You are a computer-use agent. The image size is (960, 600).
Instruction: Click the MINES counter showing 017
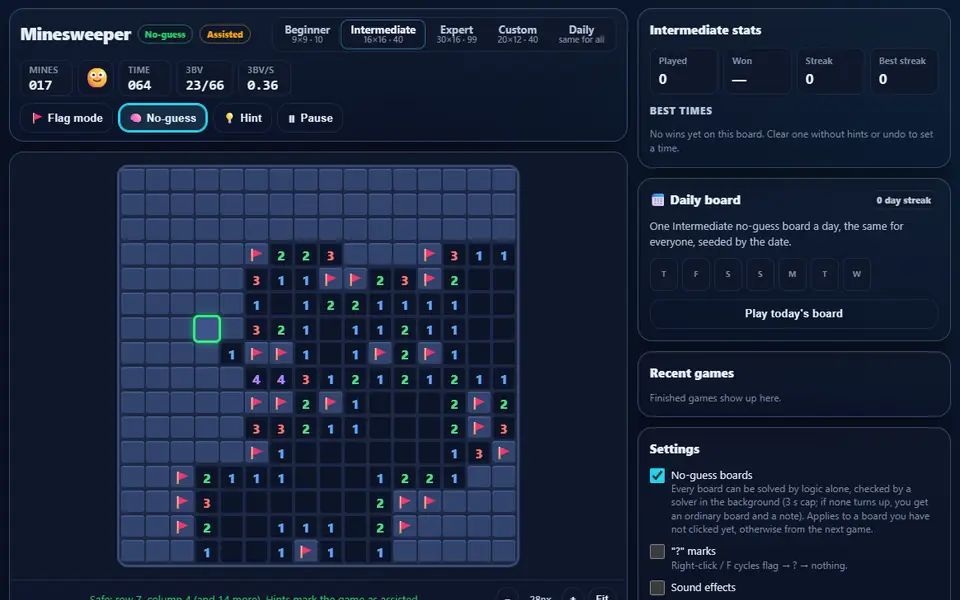46,78
